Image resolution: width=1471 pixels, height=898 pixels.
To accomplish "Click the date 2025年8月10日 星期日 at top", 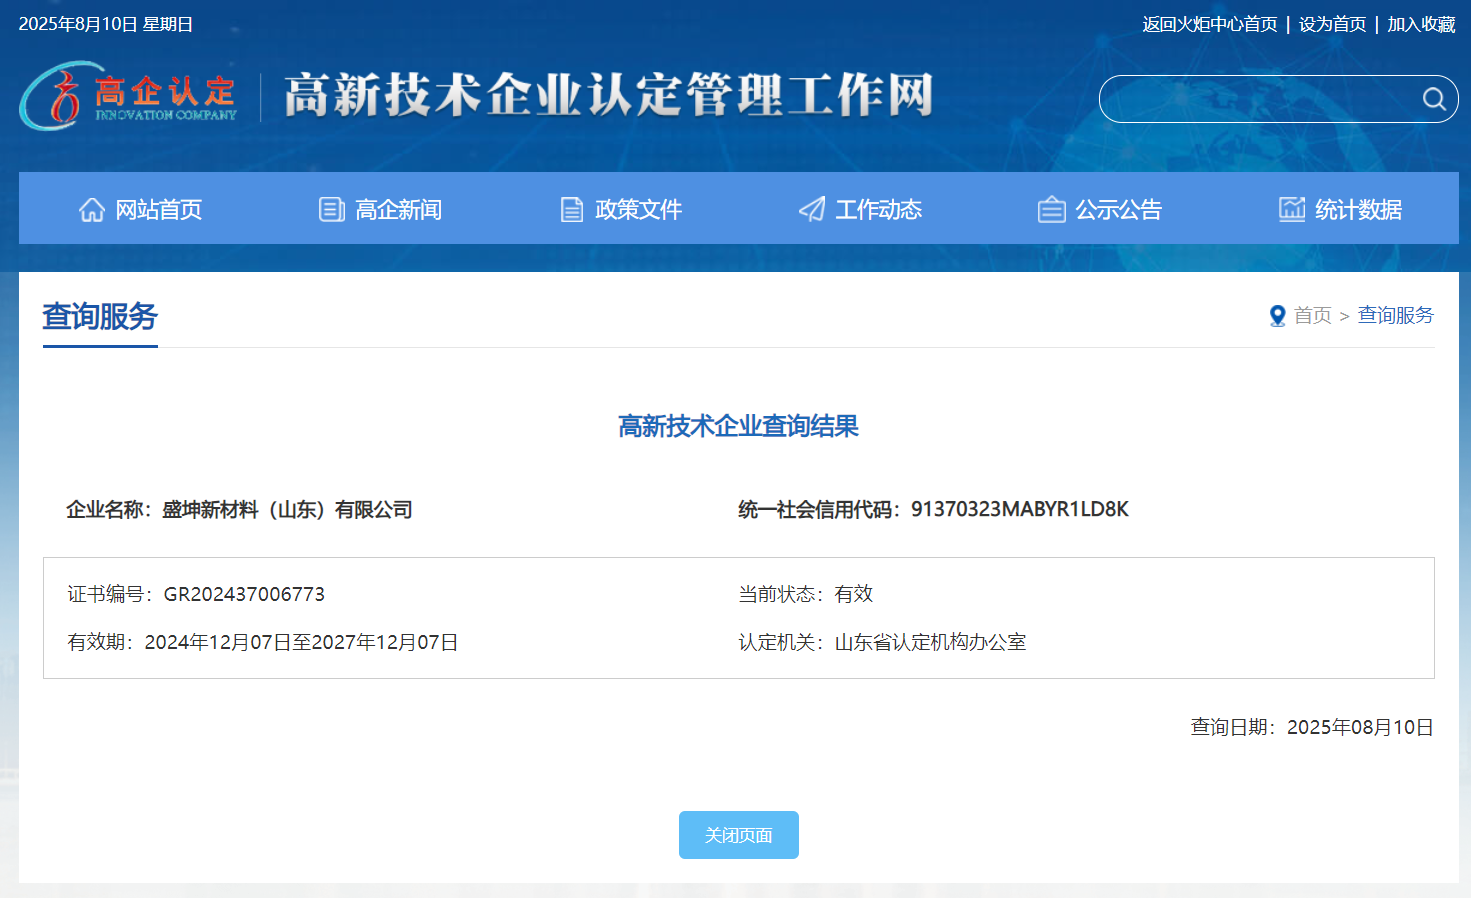I will (106, 24).
